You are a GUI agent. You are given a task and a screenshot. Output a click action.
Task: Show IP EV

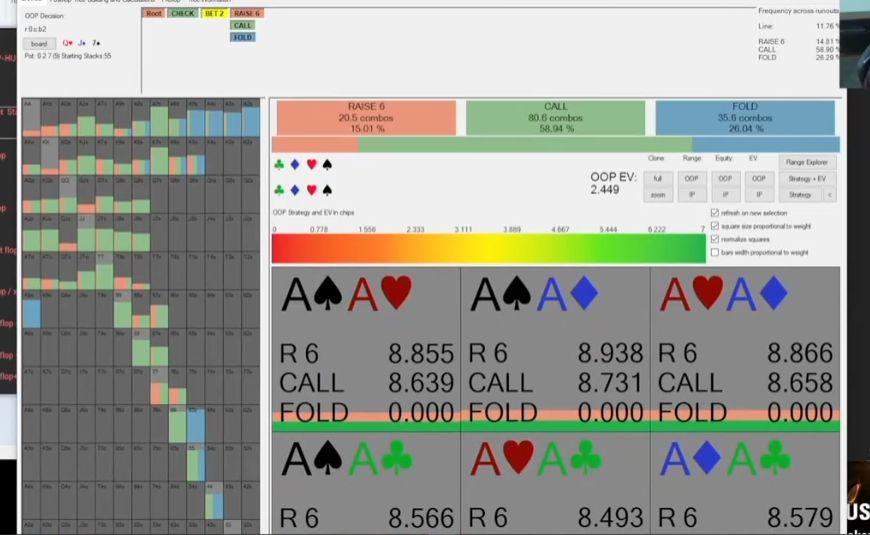[x=758, y=195]
